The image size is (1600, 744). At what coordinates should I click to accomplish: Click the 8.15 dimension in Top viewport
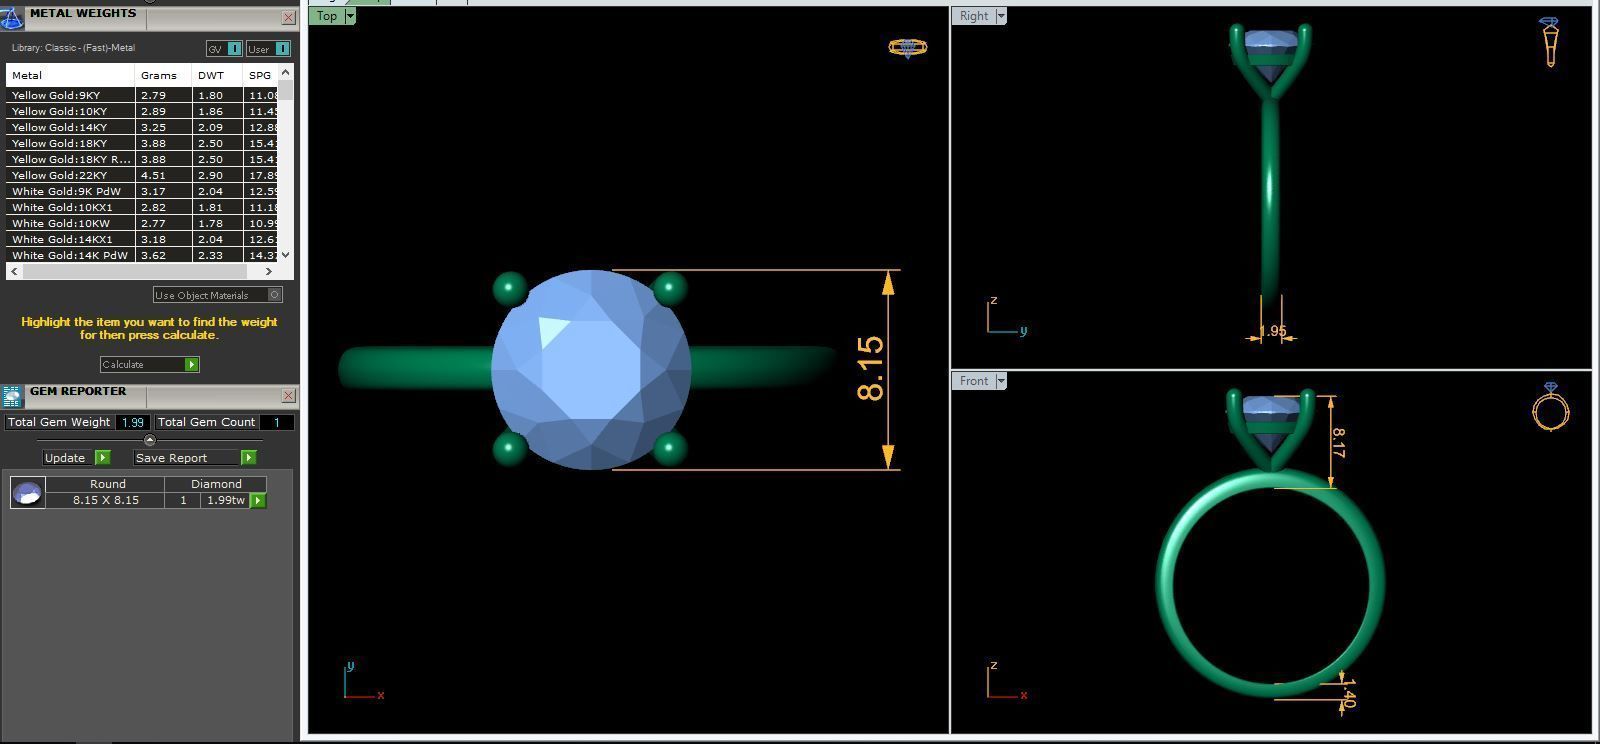(x=870, y=369)
